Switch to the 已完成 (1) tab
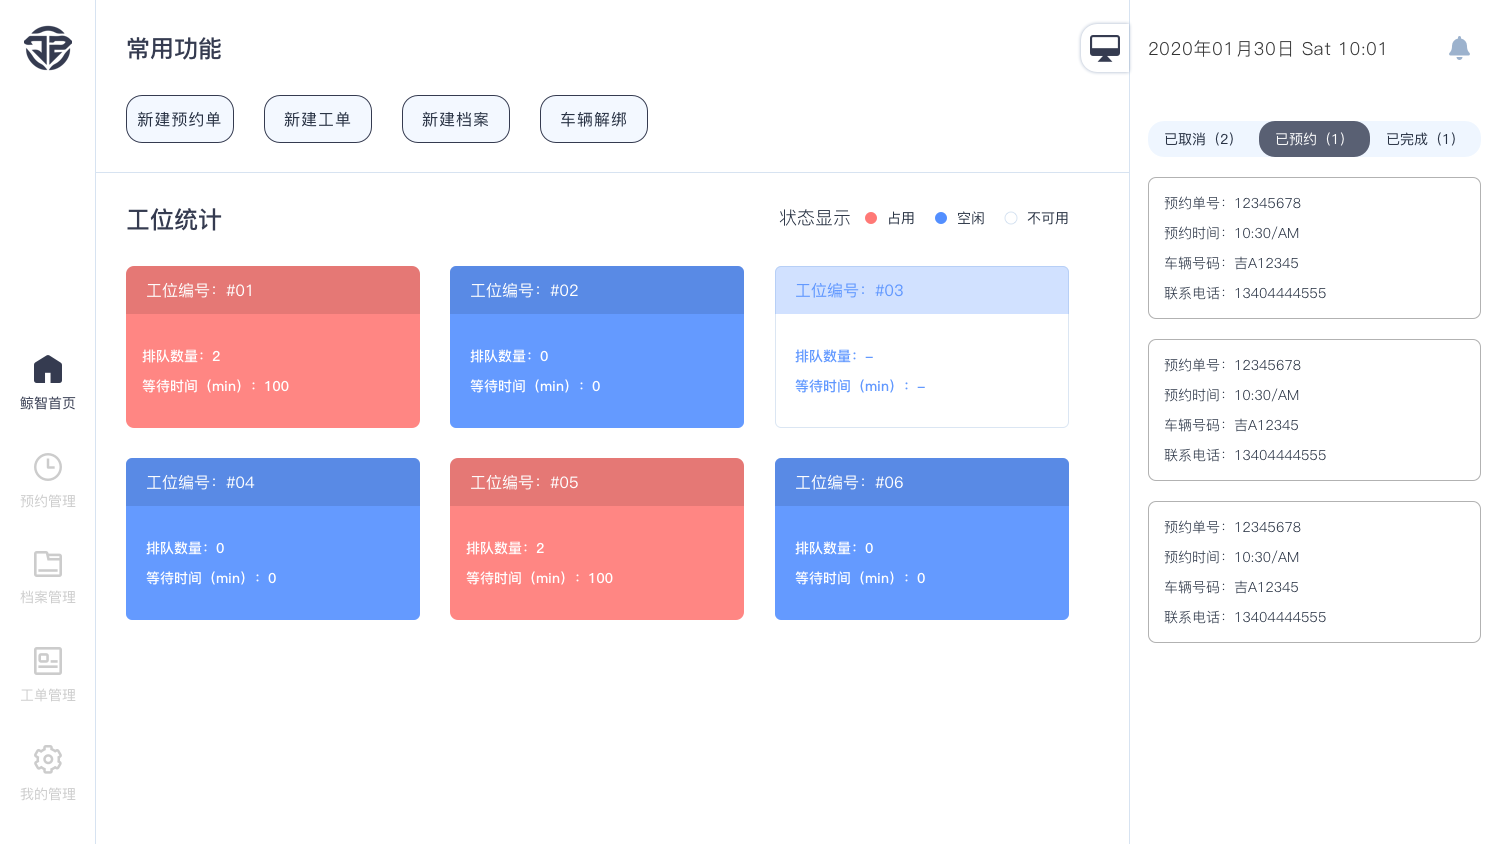The image size is (1500, 844). point(1422,139)
